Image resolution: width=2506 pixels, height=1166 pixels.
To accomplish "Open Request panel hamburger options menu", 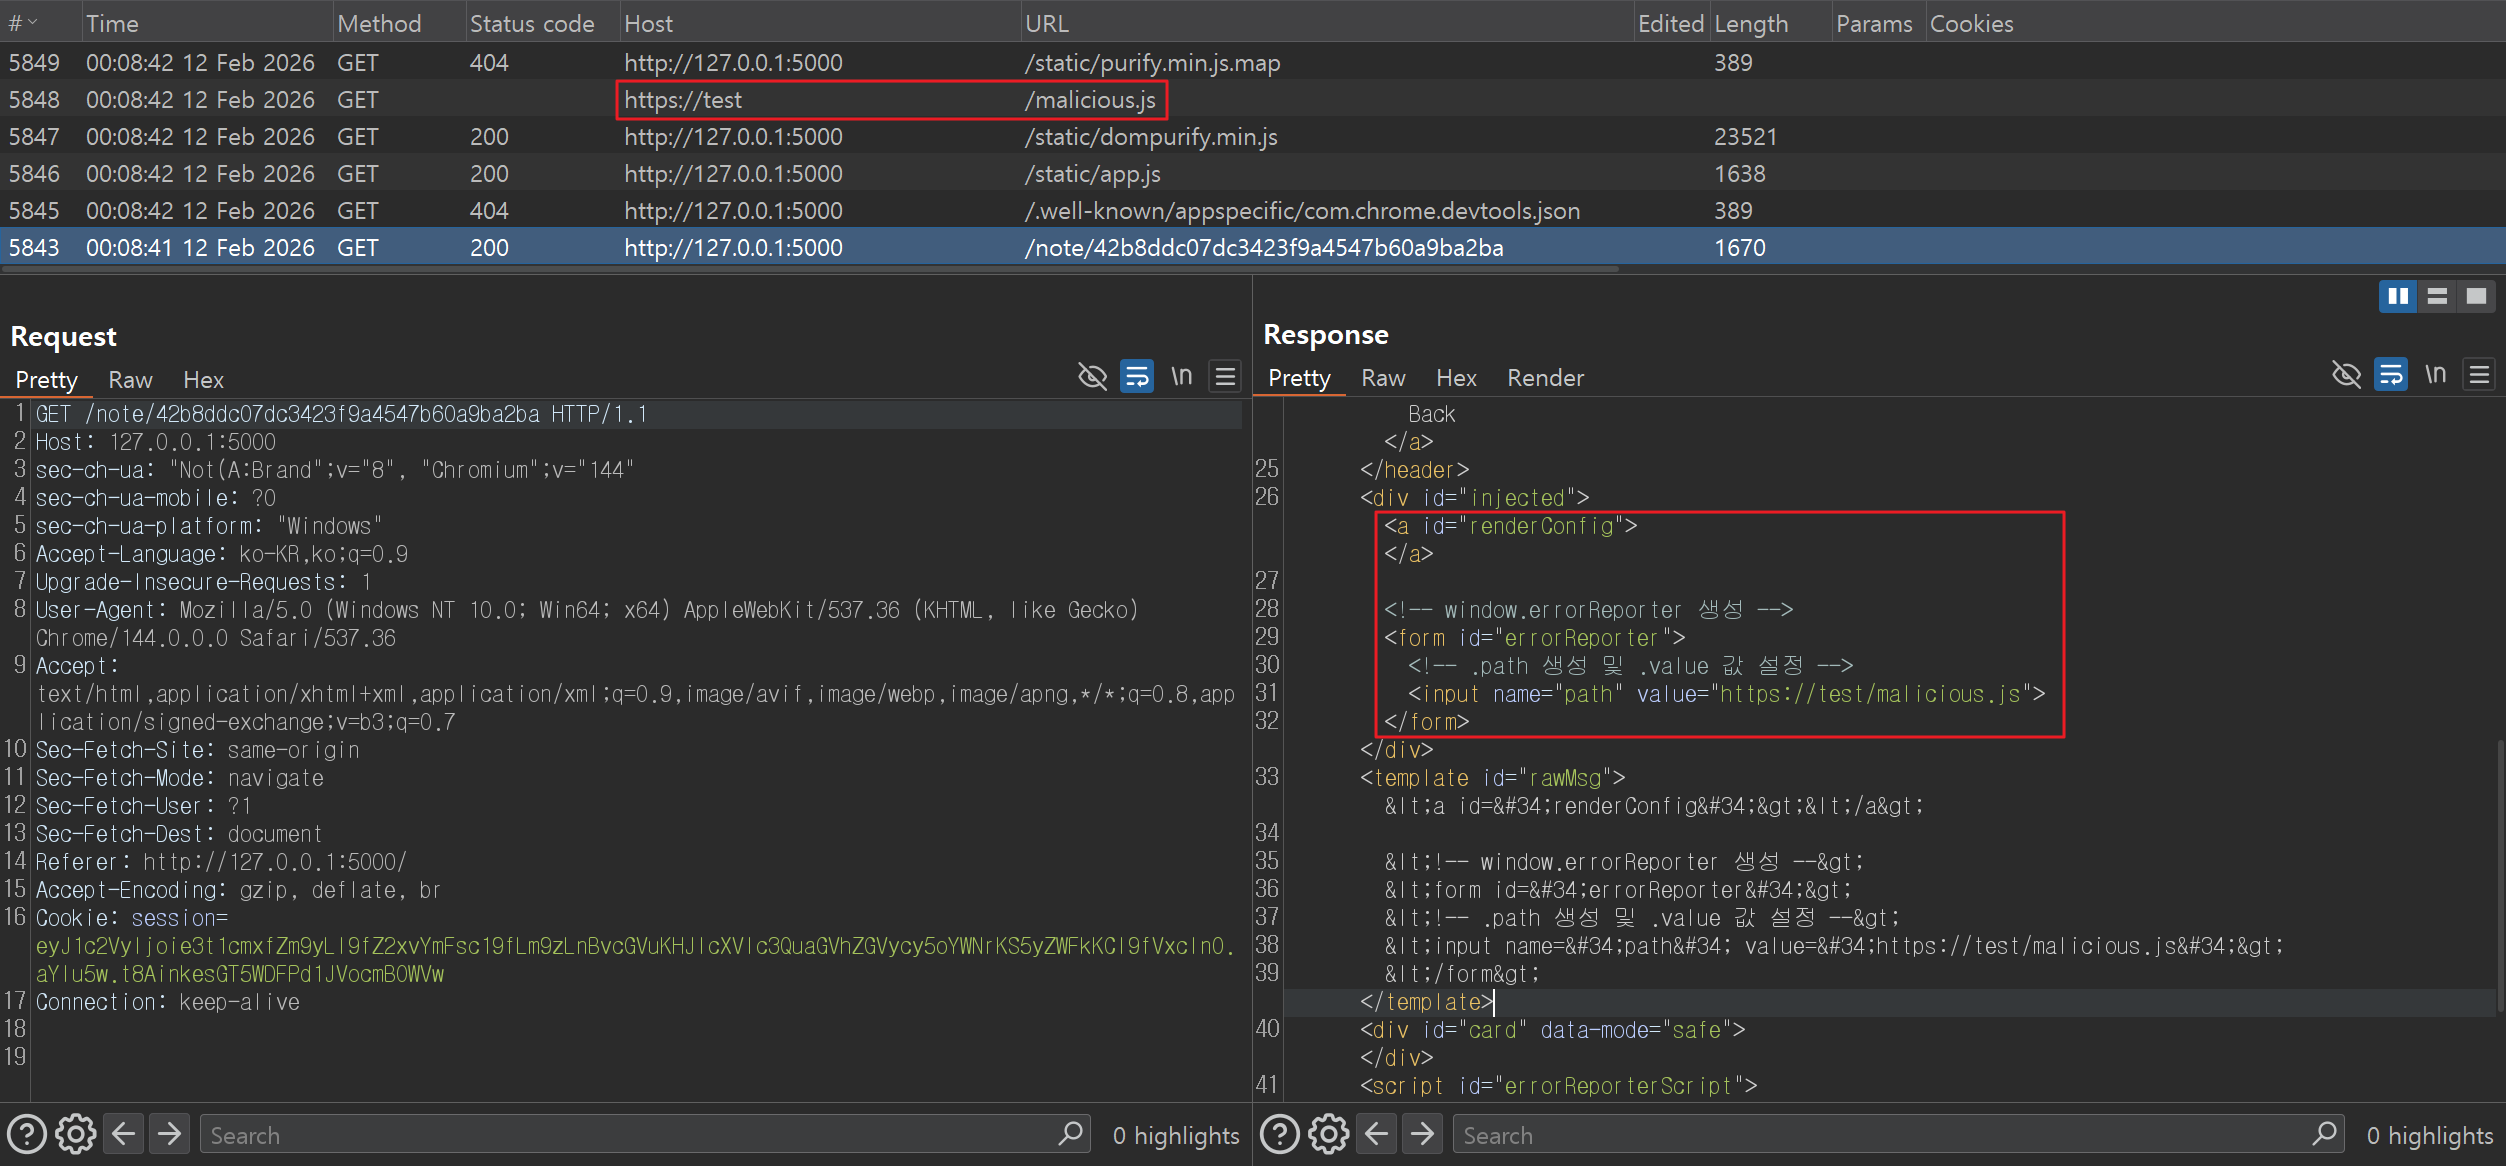I will (x=1225, y=376).
